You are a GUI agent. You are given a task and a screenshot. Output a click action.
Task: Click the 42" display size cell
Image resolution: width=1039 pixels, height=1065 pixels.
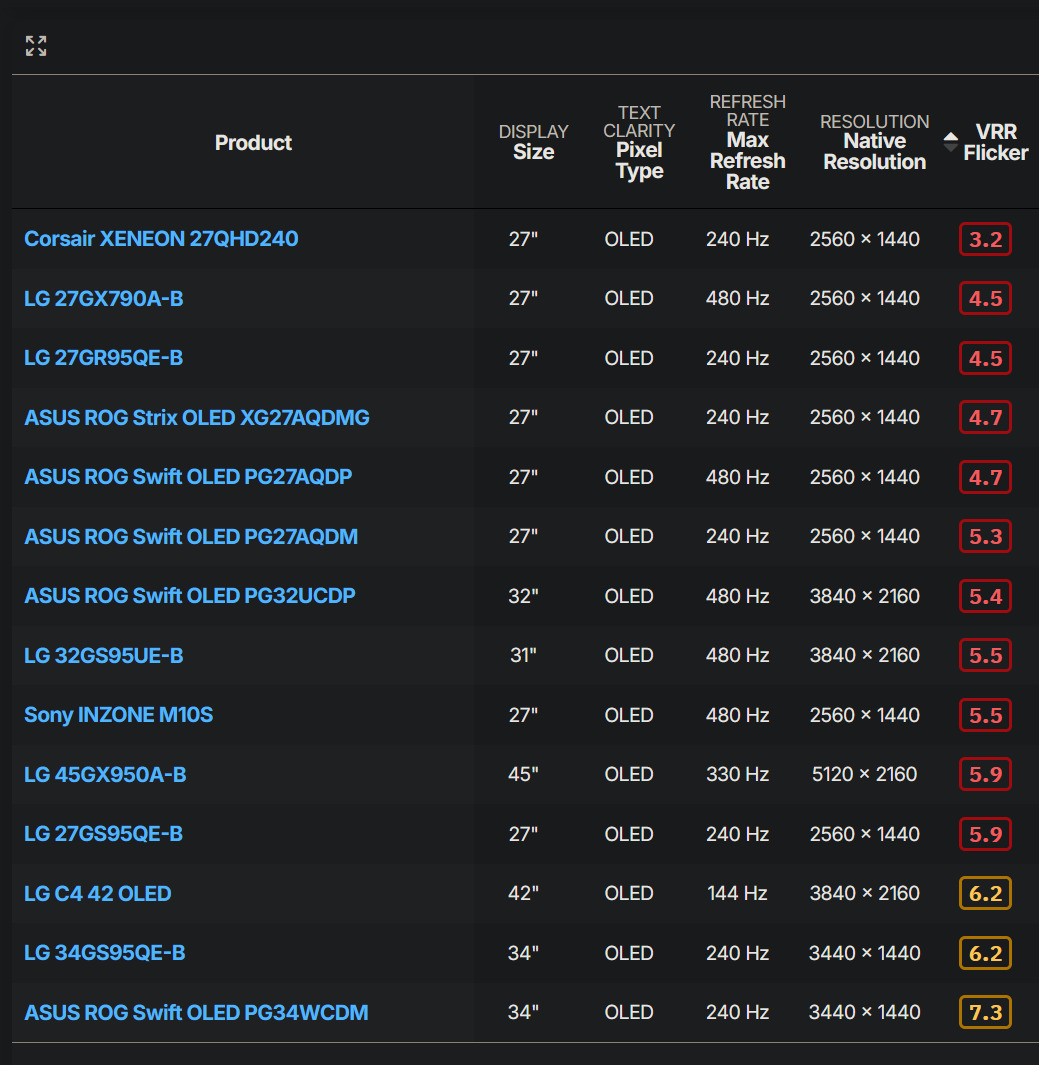524,893
